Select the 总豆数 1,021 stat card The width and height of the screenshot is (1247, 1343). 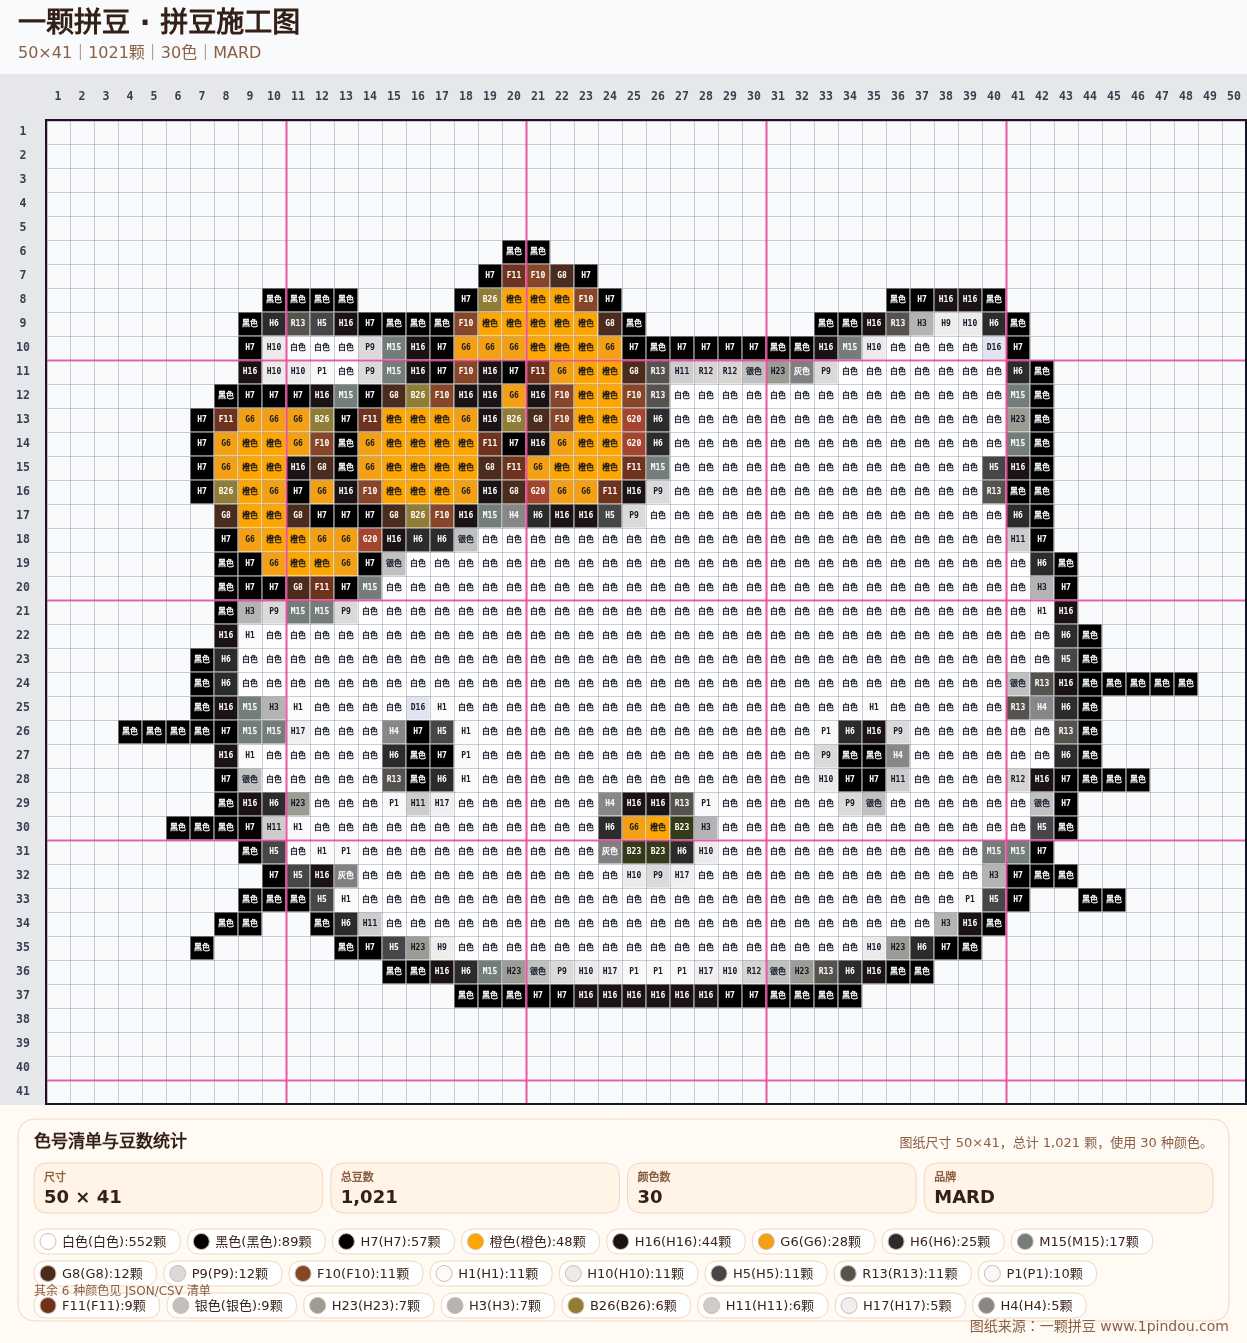[x=475, y=1188]
